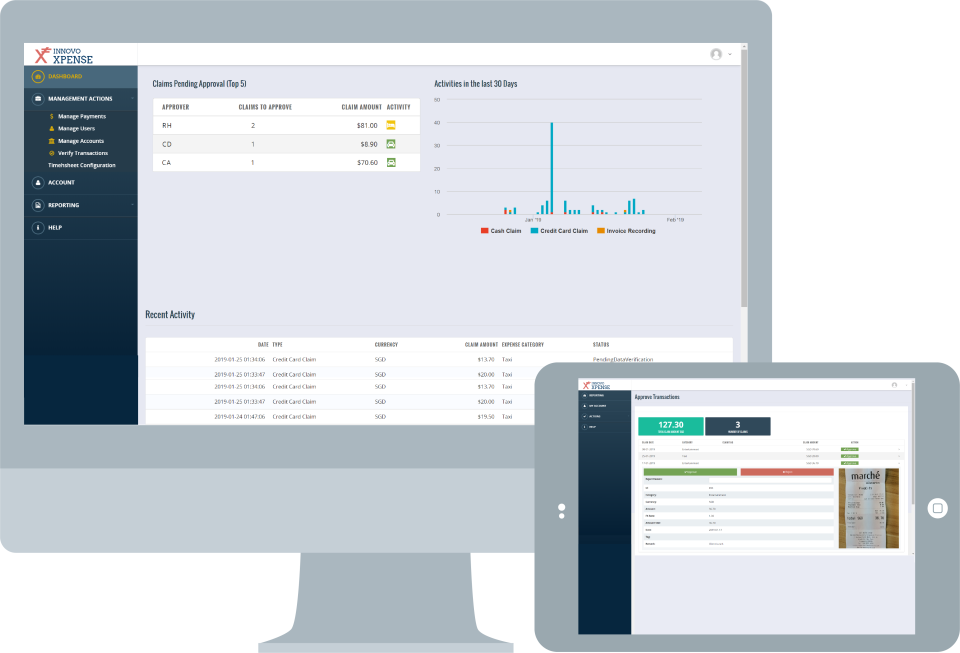Click the check icon beside Verify Transactions
This screenshot has width=960, height=653.
tap(51, 153)
